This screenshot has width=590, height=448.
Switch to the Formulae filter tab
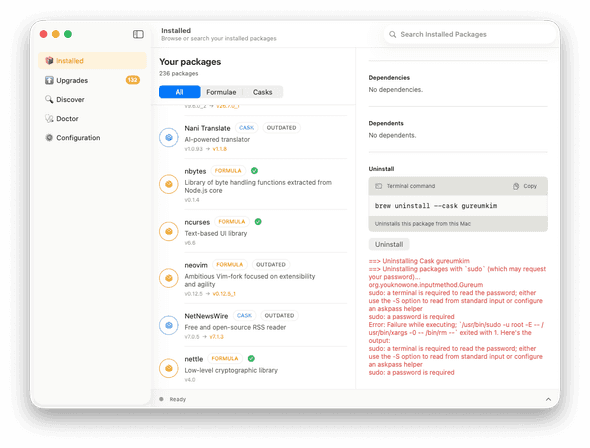pos(221,92)
